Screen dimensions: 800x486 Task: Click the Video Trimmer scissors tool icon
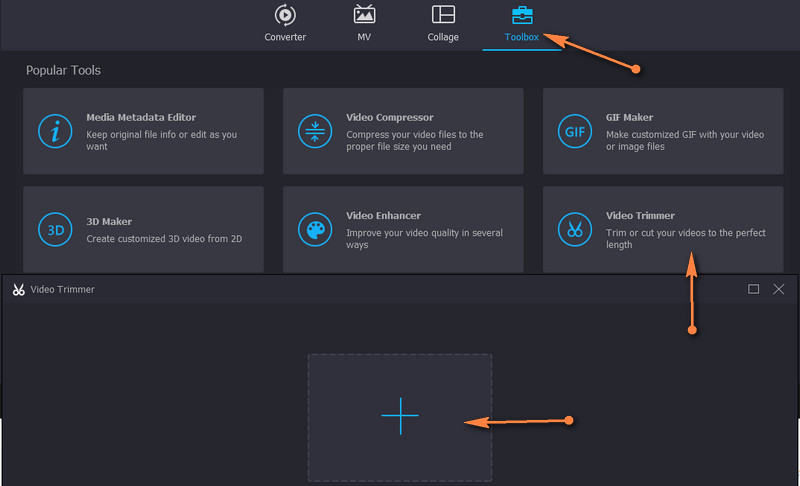click(575, 229)
